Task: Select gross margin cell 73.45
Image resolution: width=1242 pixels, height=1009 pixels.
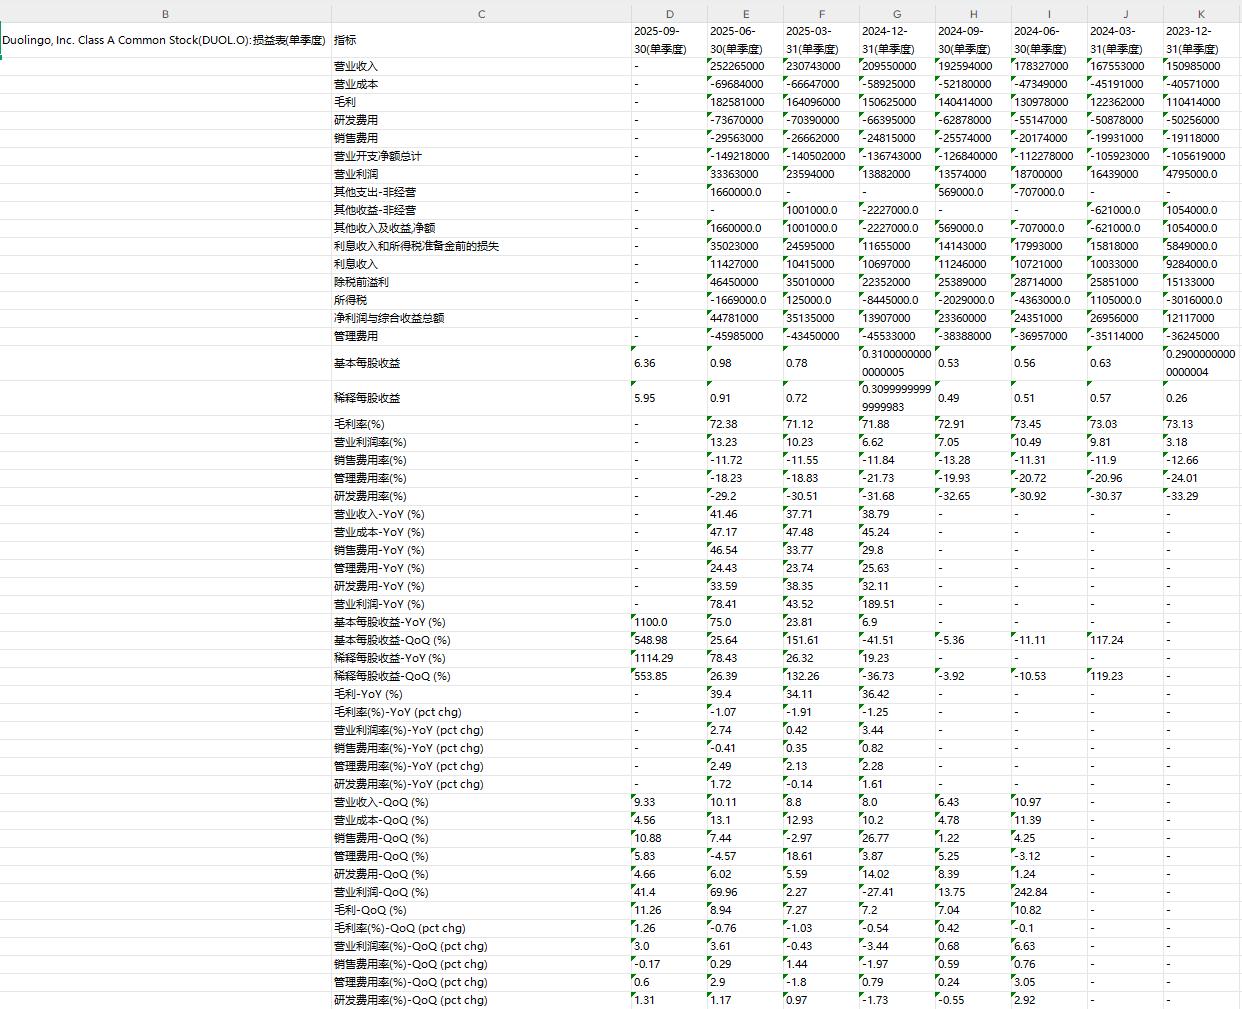Action: point(1049,424)
